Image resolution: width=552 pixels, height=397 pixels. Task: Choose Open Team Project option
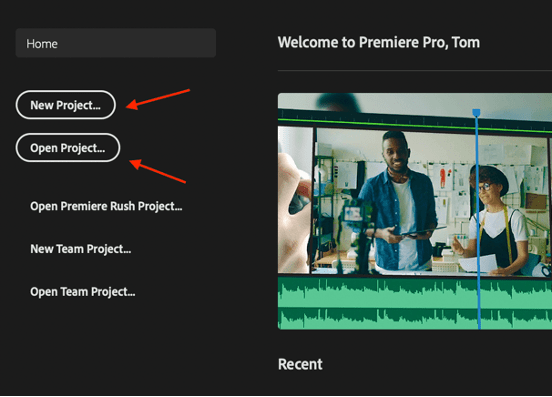[83, 292]
